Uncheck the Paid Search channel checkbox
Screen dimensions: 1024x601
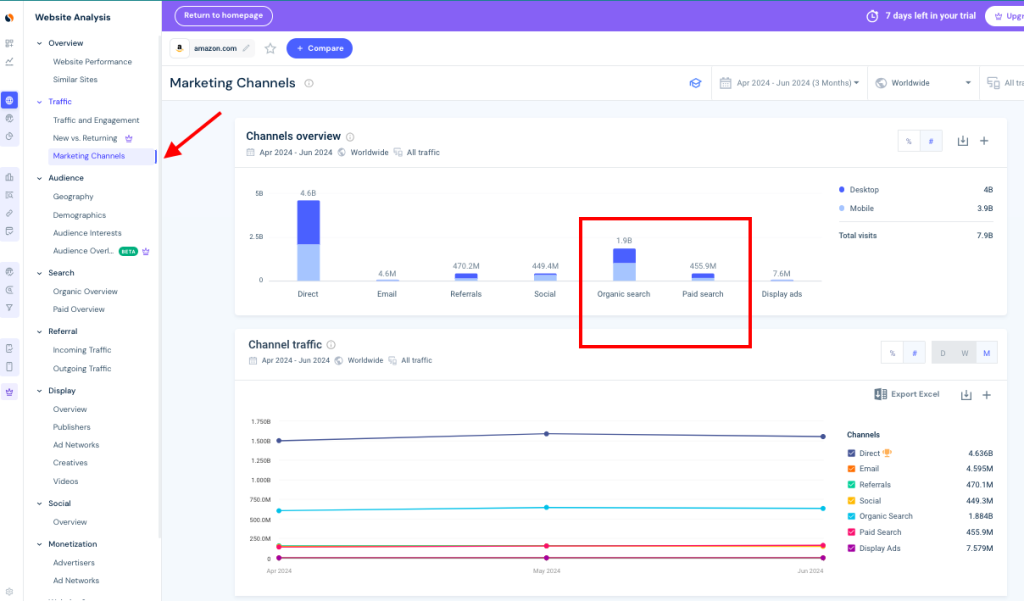(x=851, y=532)
